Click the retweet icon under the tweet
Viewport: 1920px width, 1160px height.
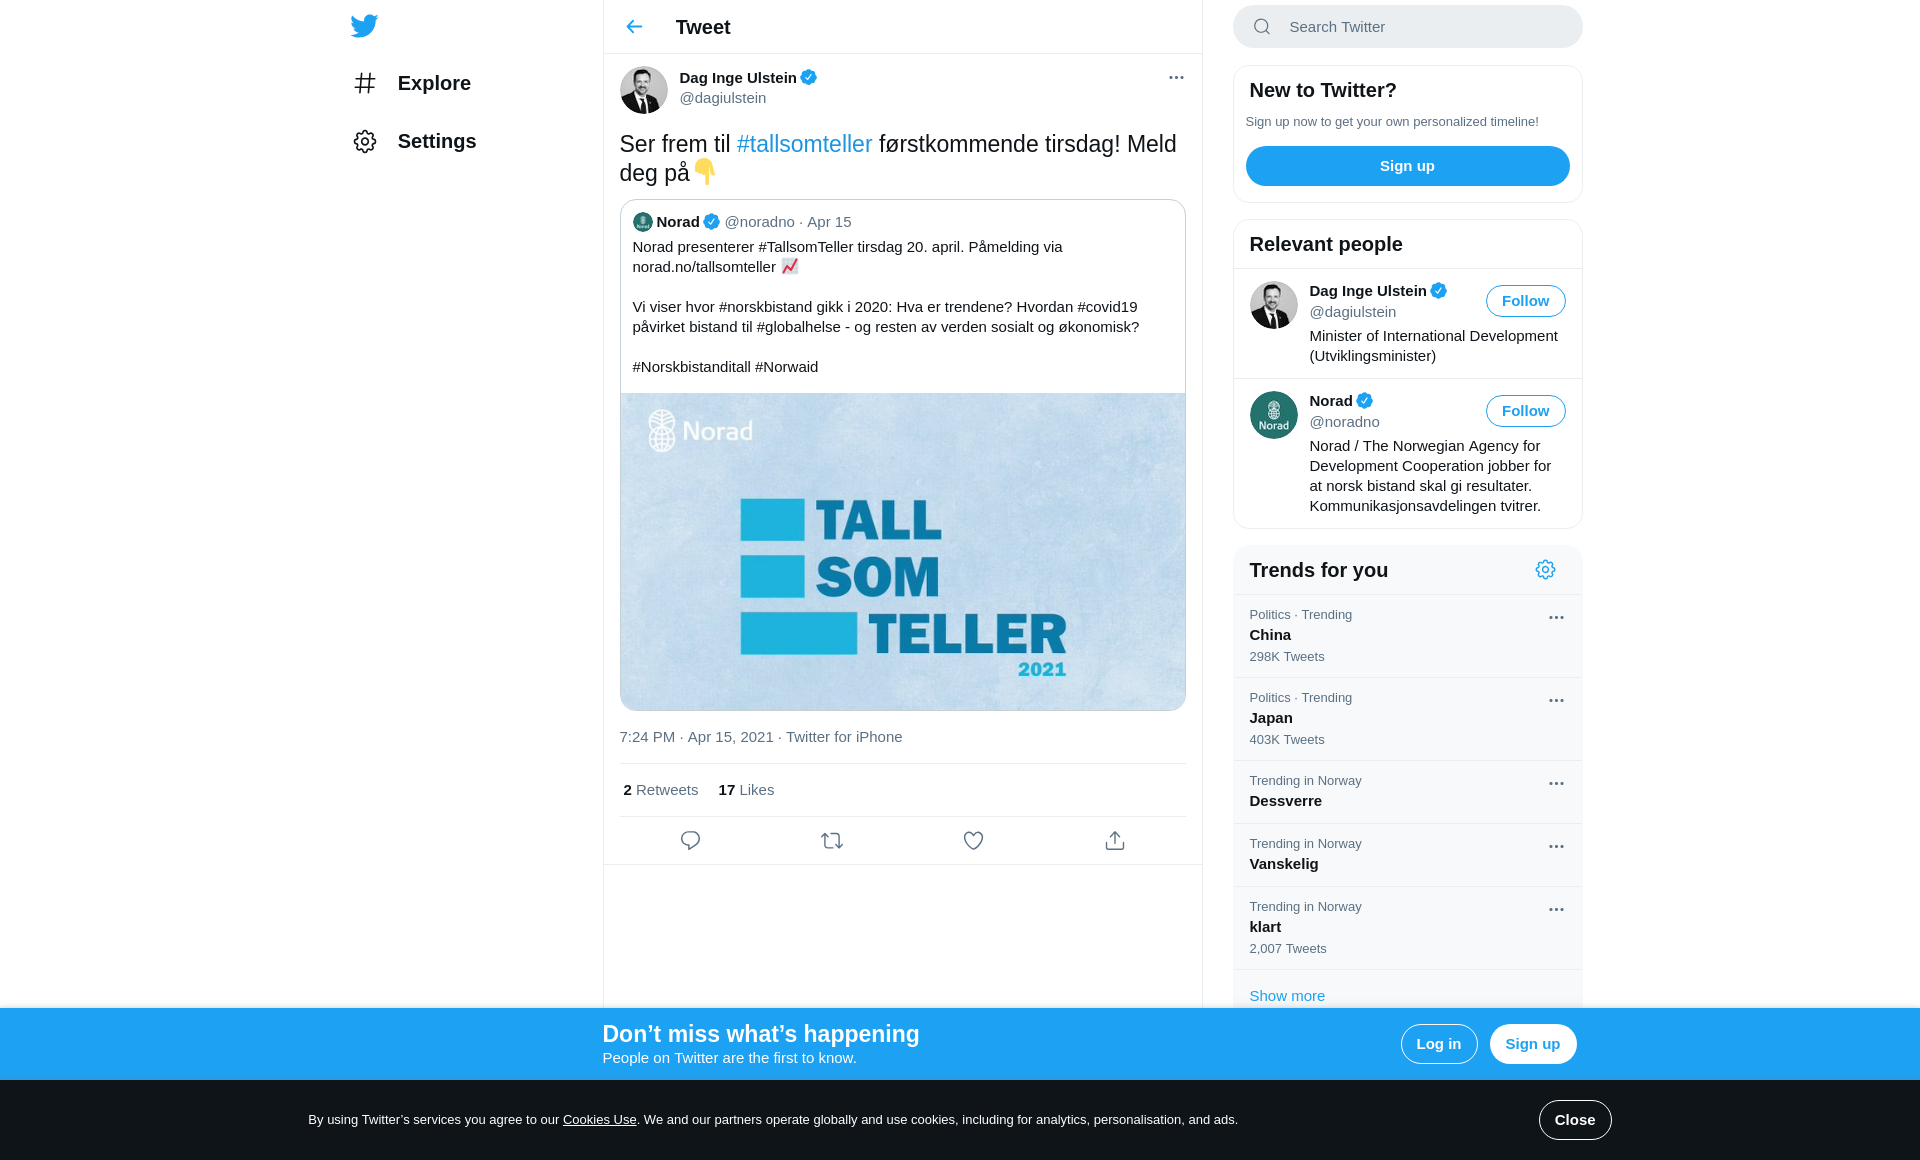tap(832, 841)
